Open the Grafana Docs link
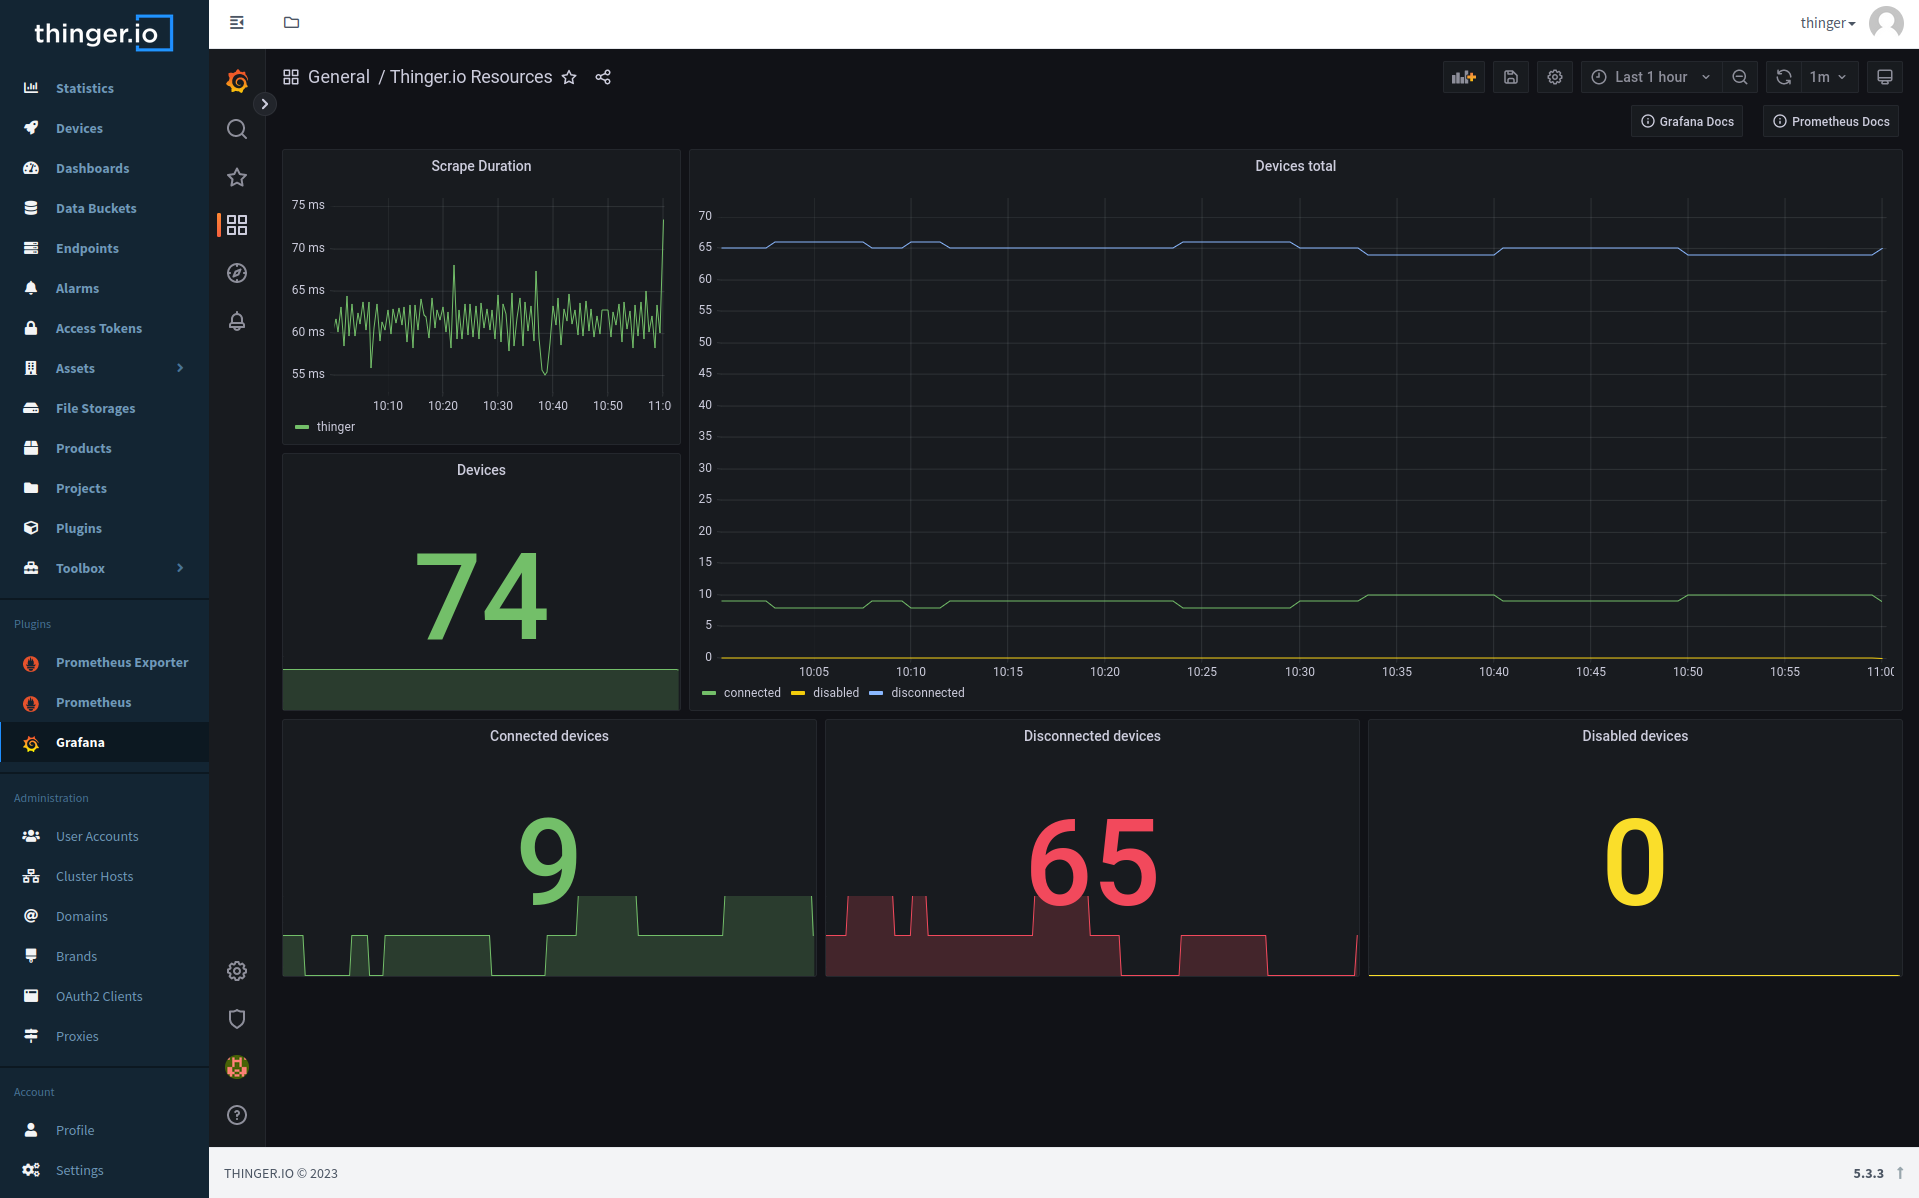1919x1198 pixels. 1687,121
